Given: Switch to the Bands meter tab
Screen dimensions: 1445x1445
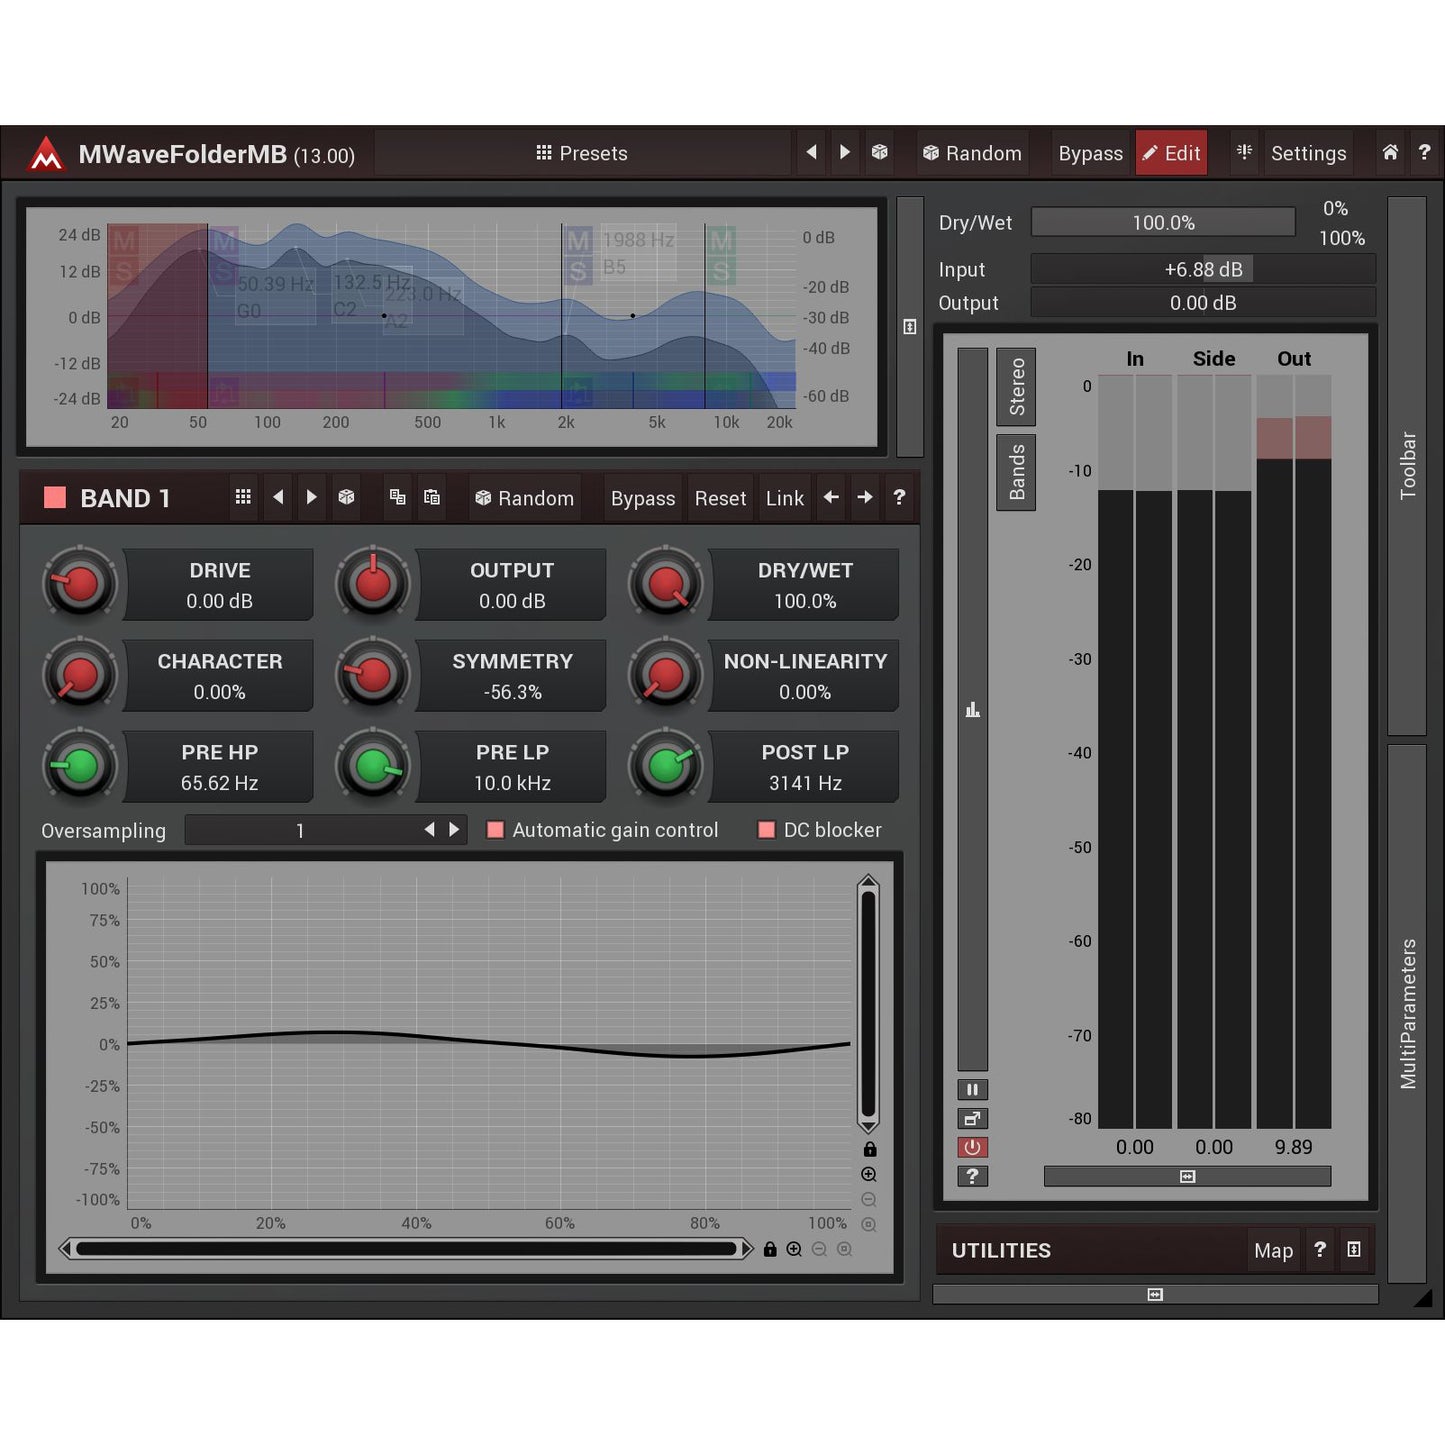Looking at the screenshot, I should click(1016, 472).
